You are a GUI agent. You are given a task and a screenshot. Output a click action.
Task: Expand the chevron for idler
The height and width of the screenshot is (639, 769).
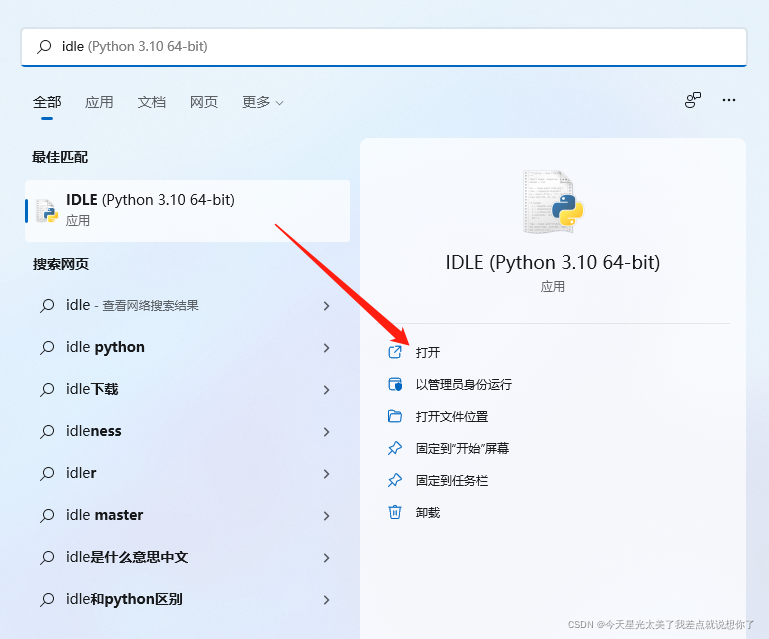tap(327, 474)
